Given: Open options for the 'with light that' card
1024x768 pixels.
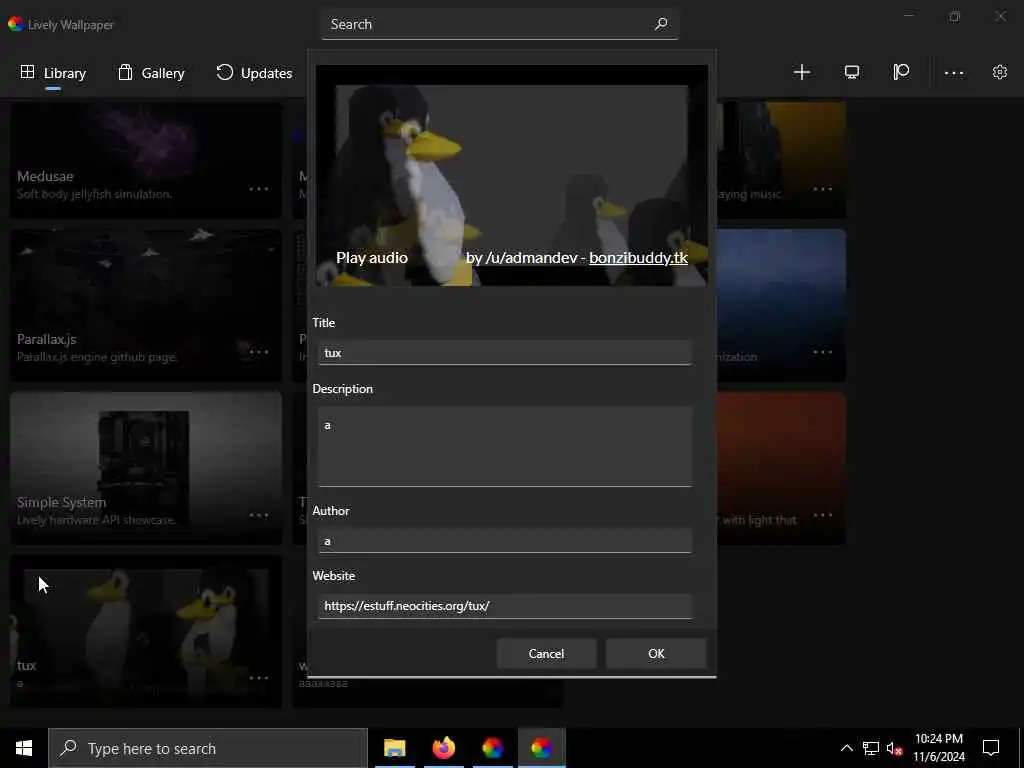Looking at the screenshot, I should click(823, 515).
